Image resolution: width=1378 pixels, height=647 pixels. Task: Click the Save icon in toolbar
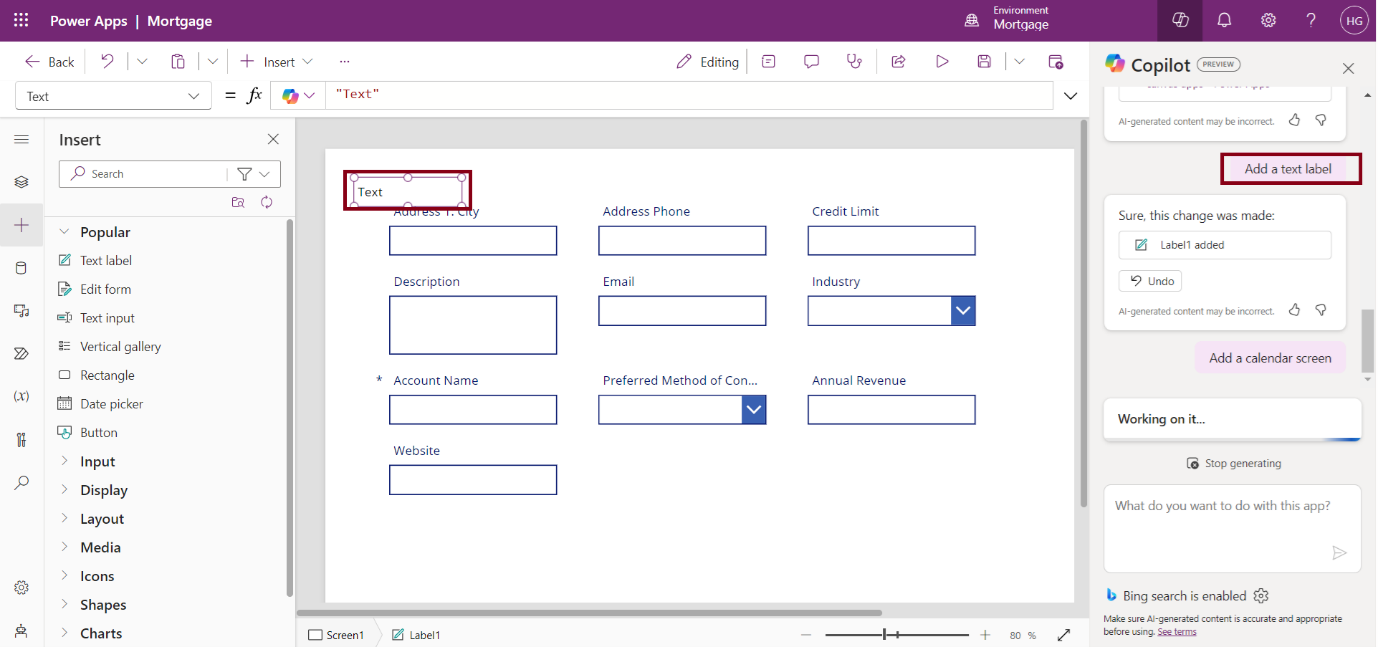pyautogui.click(x=984, y=62)
